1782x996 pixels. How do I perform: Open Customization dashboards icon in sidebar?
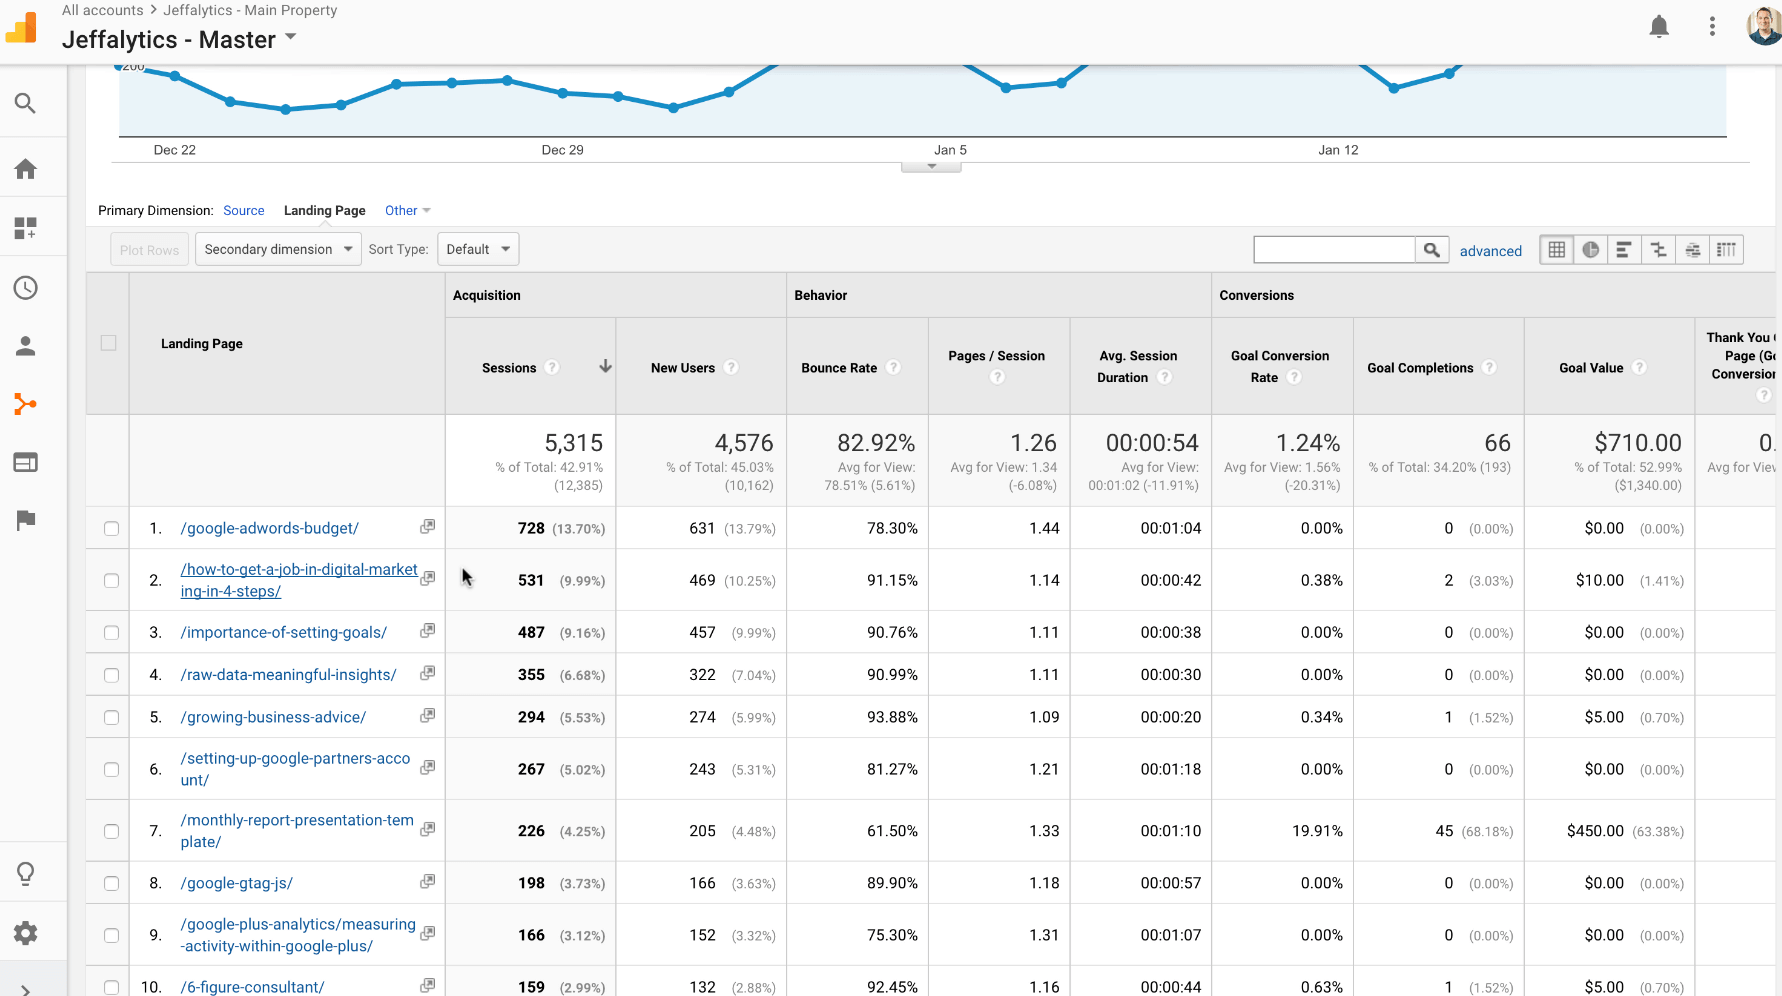(x=25, y=228)
